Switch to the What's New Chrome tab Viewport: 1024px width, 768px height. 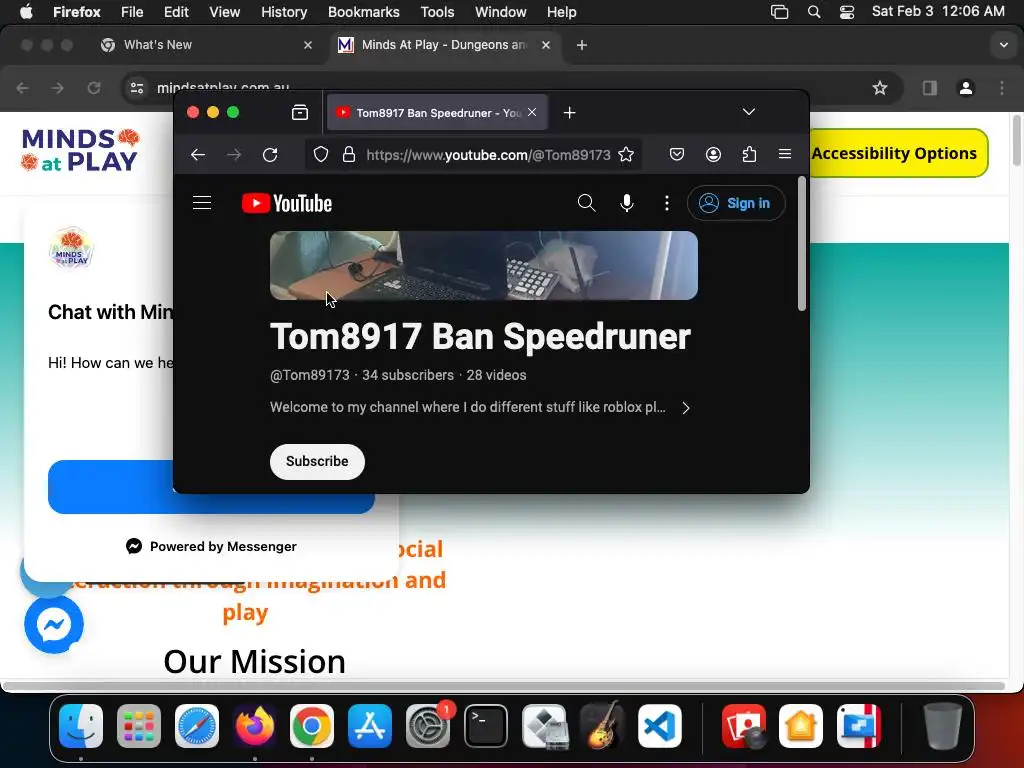tap(207, 45)
